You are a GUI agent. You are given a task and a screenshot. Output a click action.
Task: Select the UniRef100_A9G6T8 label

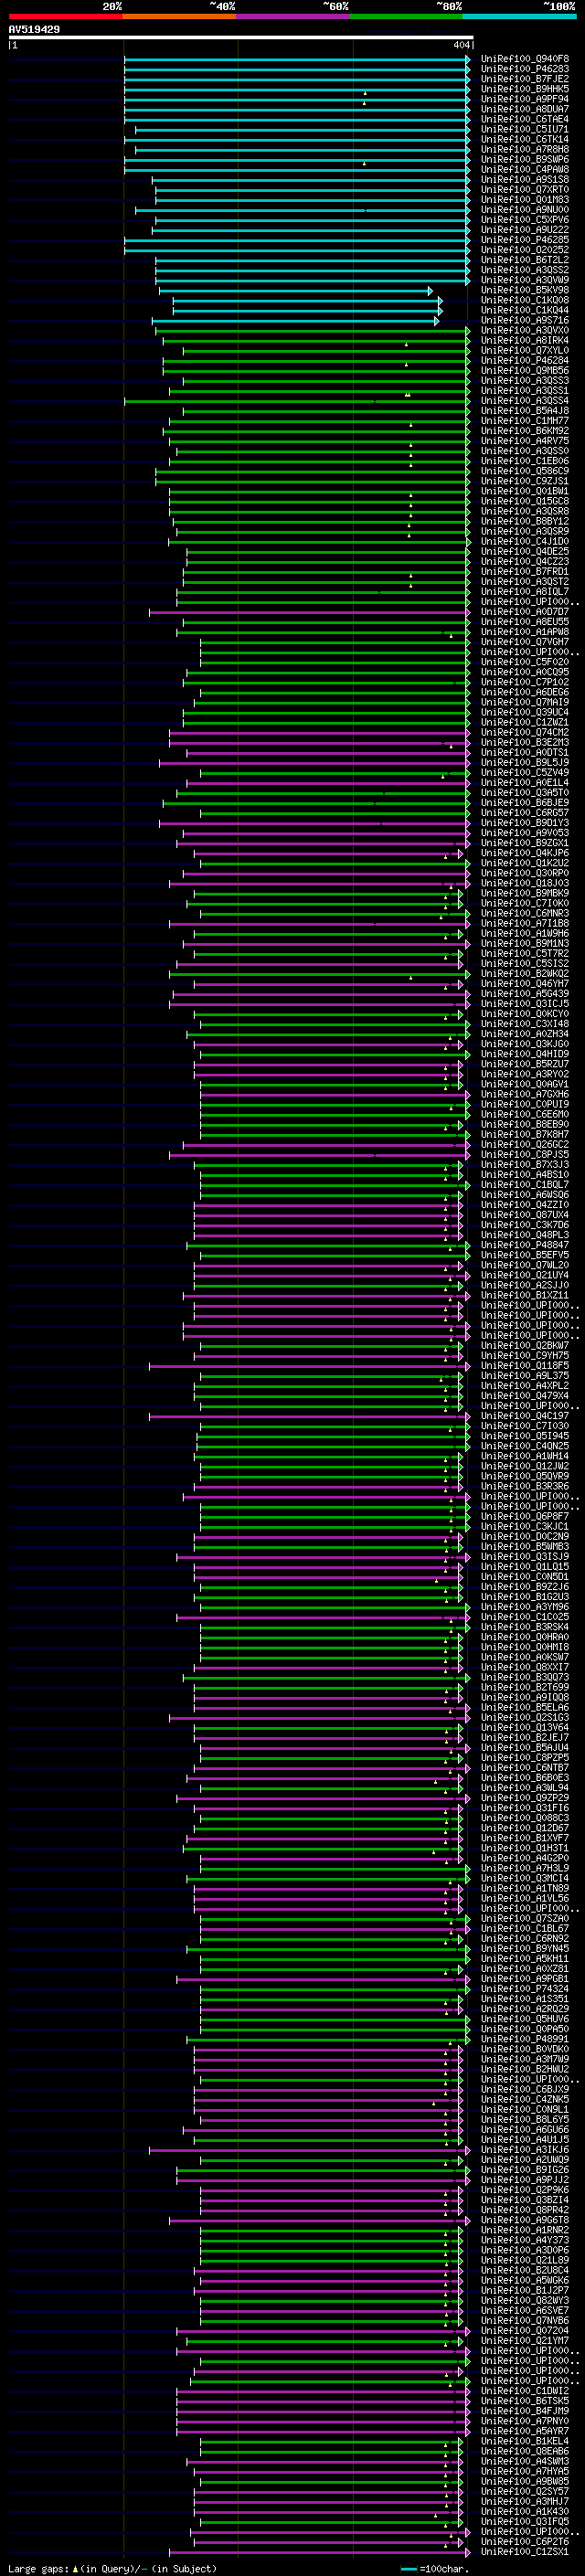coord(525,2220)
